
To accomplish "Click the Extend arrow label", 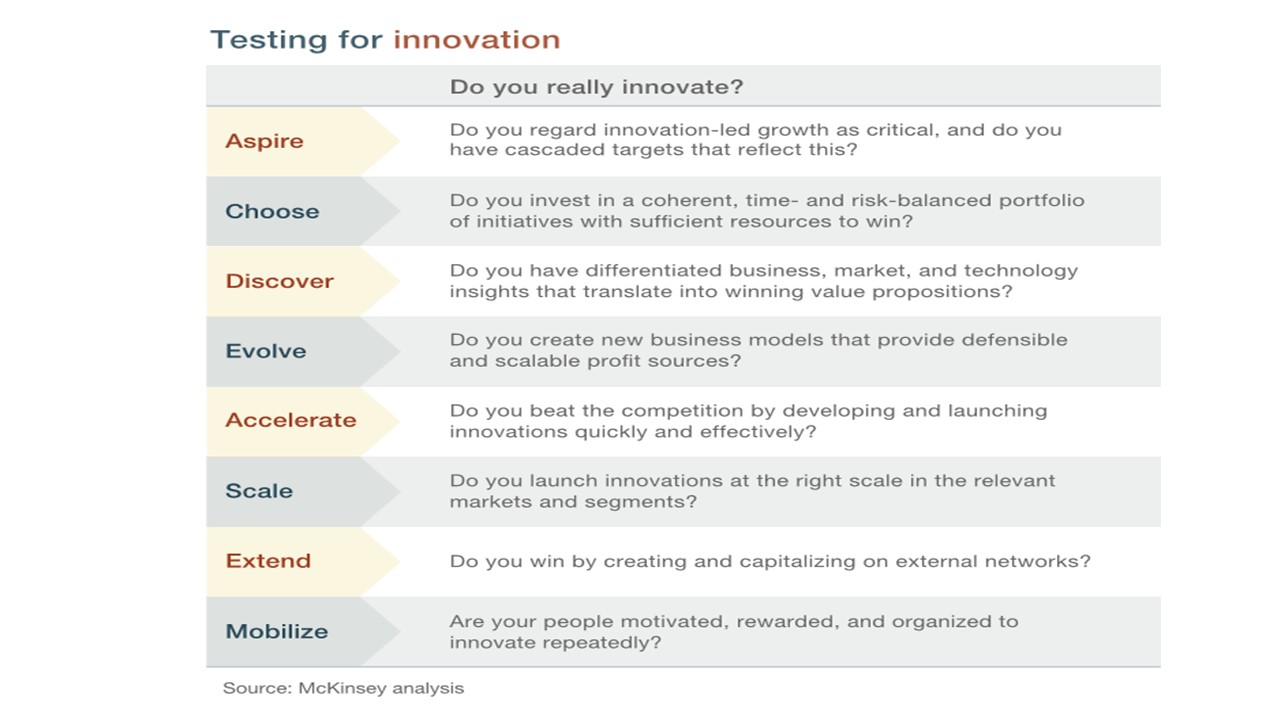I will coord(268,561).
